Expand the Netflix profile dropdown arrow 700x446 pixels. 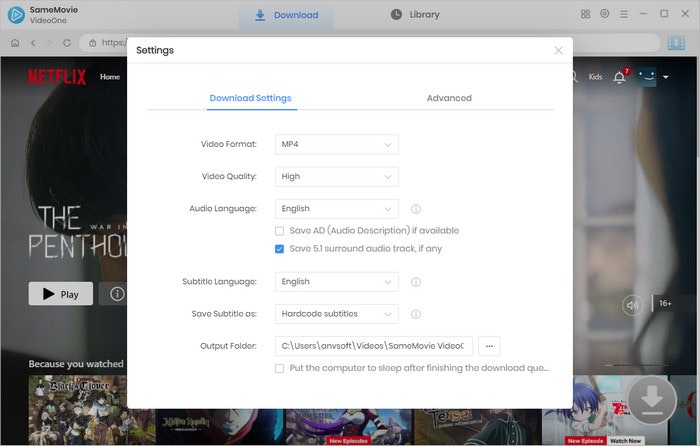666,77
